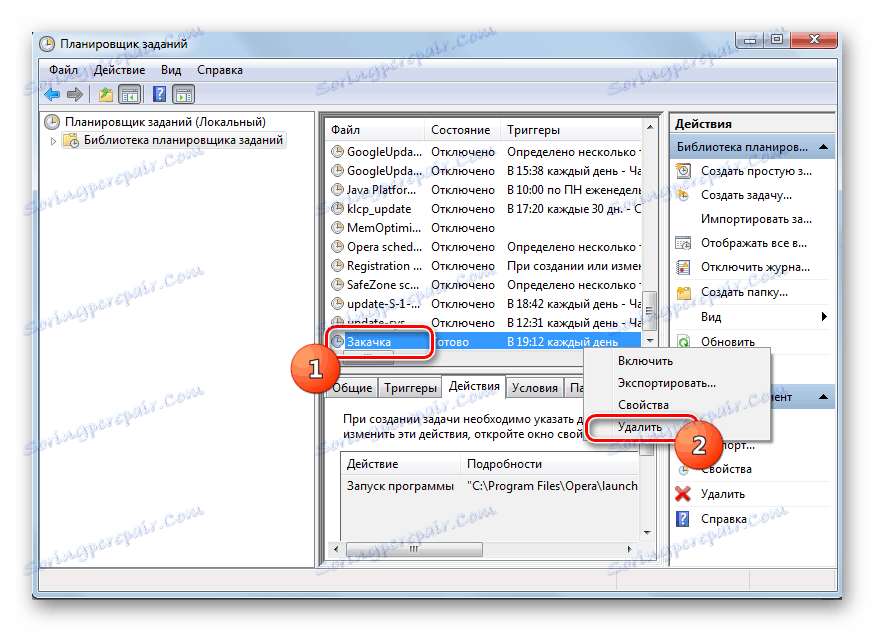The image size is (874, 632).
Task: Click the task list scrollbar up arrow
Action: 649,127
